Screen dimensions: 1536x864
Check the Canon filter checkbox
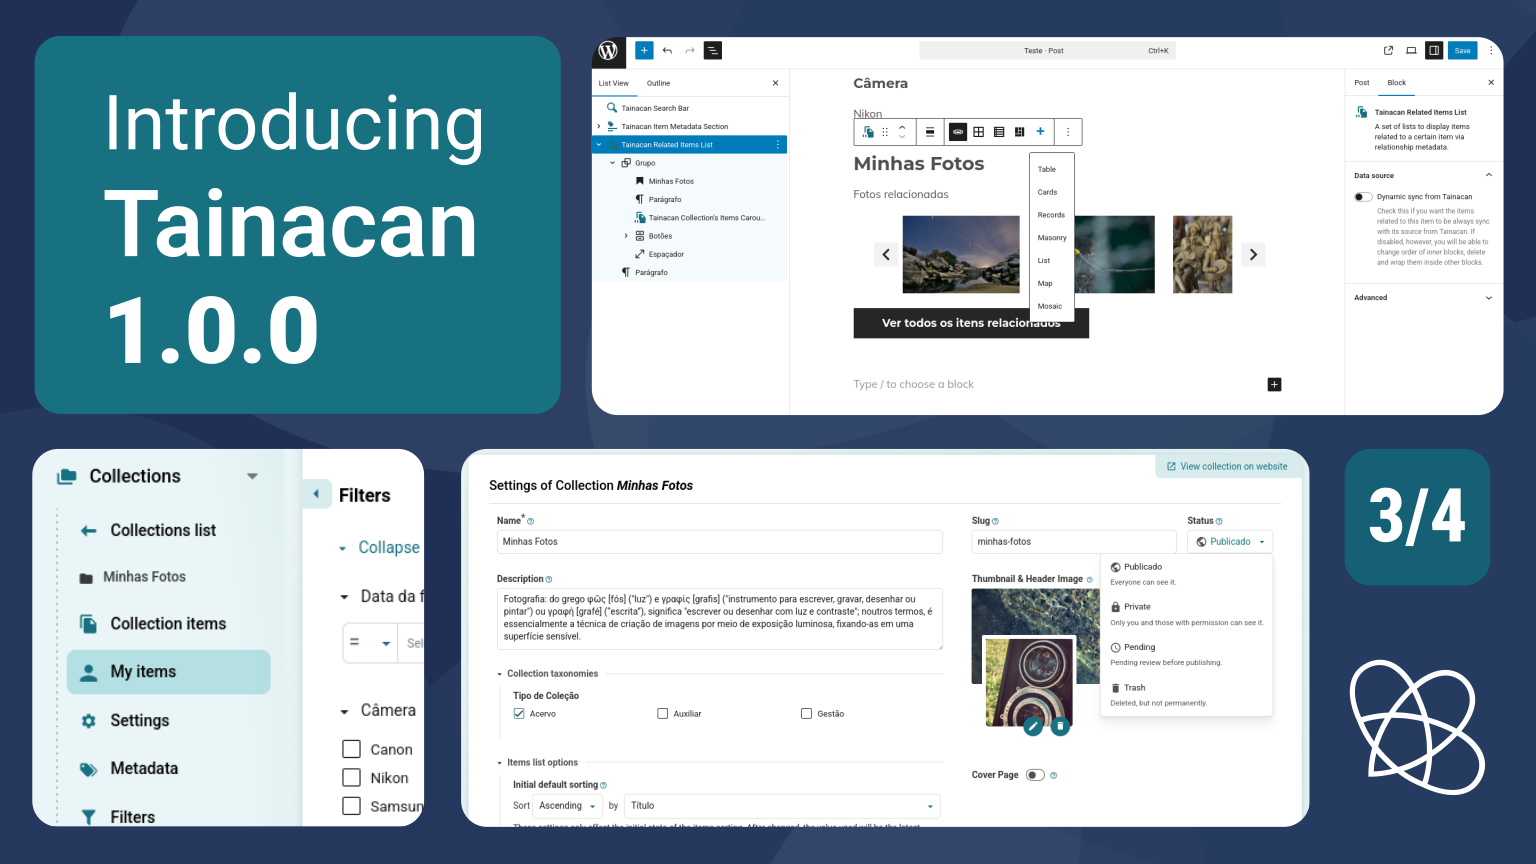click(352, 749)
